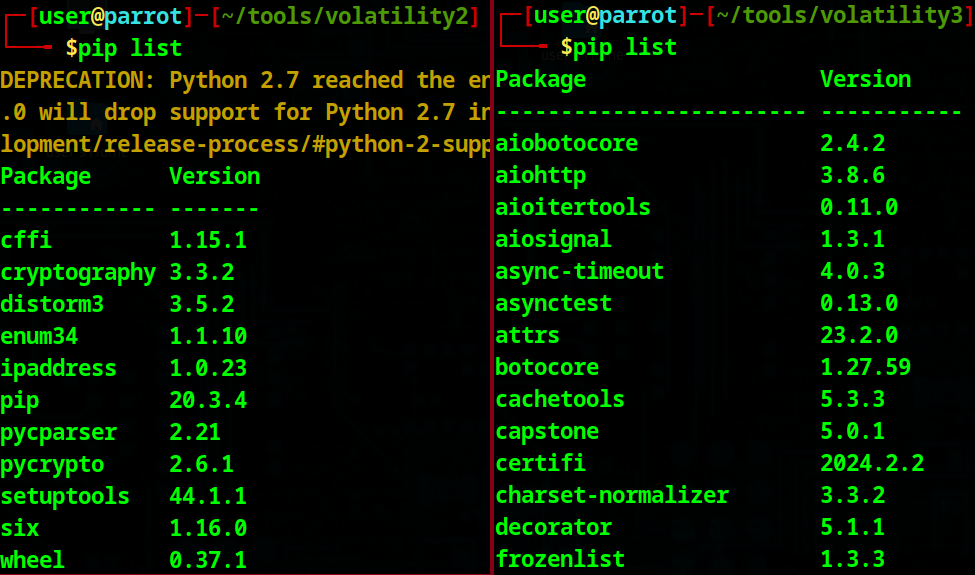Select the capstone package name

point(547,433)
